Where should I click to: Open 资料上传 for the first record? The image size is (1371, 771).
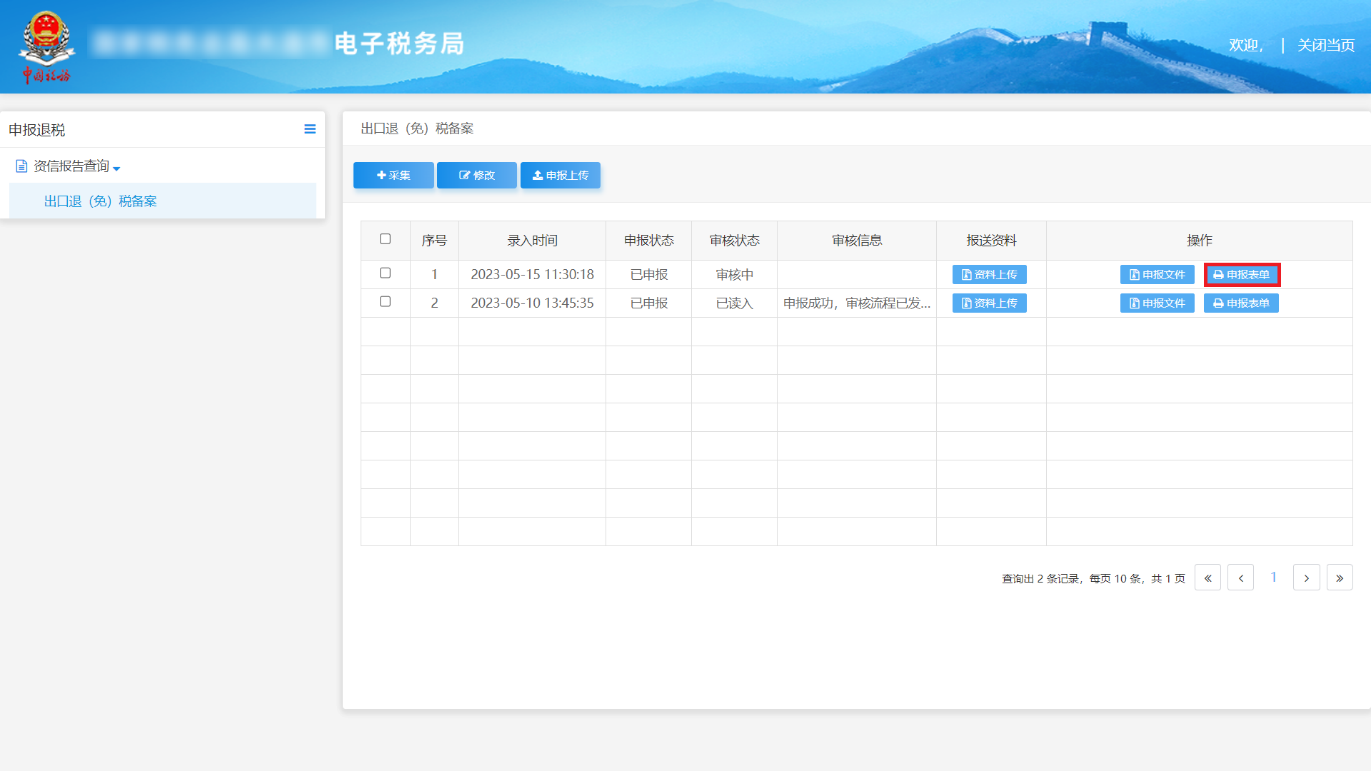click(x=990, y=274)
